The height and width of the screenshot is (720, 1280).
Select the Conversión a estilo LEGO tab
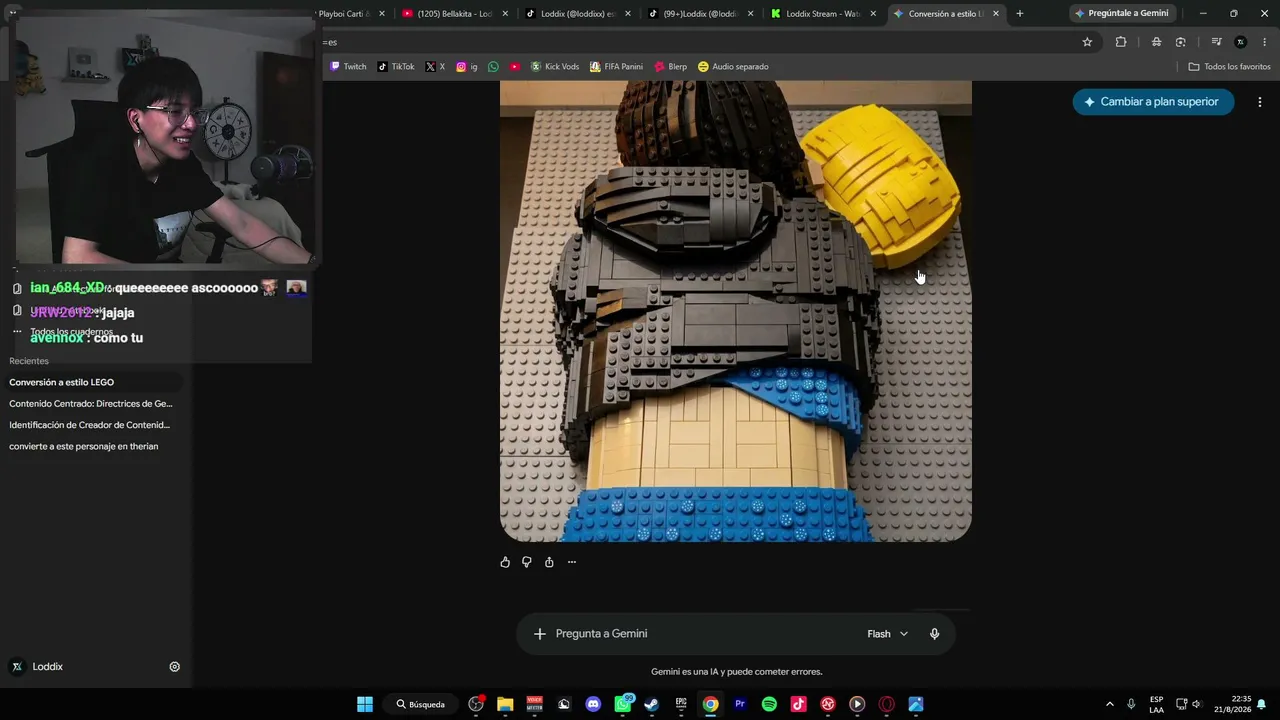[x=946, y=14]
